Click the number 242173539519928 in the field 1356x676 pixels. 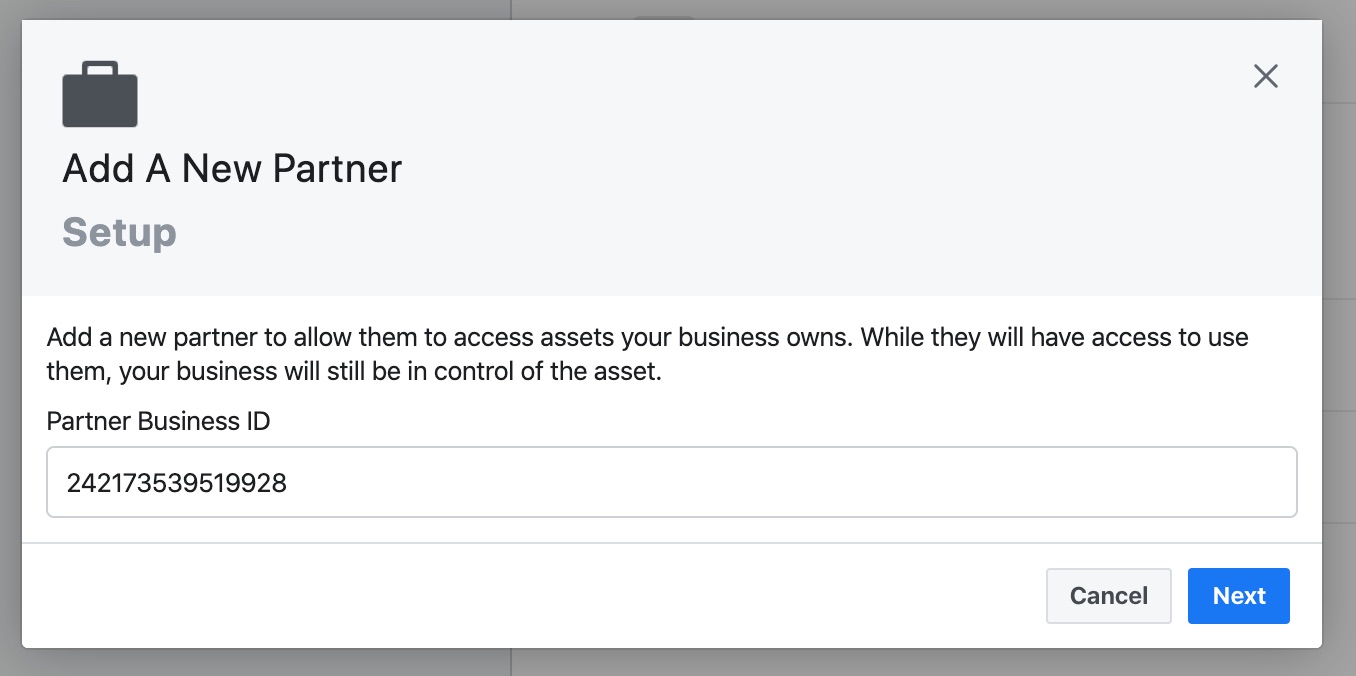click(177, 483)
